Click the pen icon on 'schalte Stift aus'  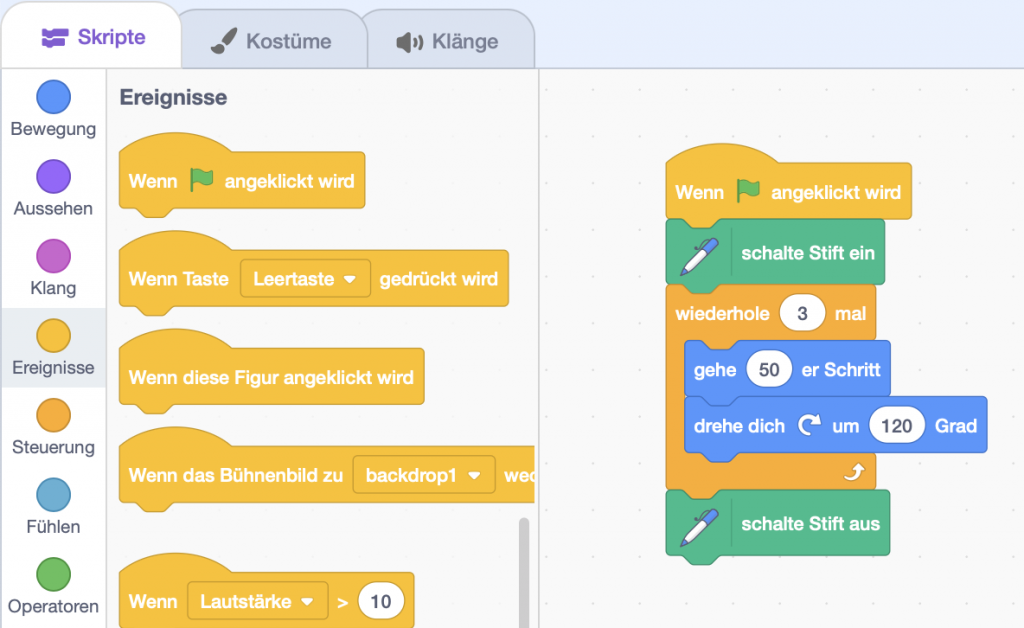pyautogui.click(x=698, y=524)
